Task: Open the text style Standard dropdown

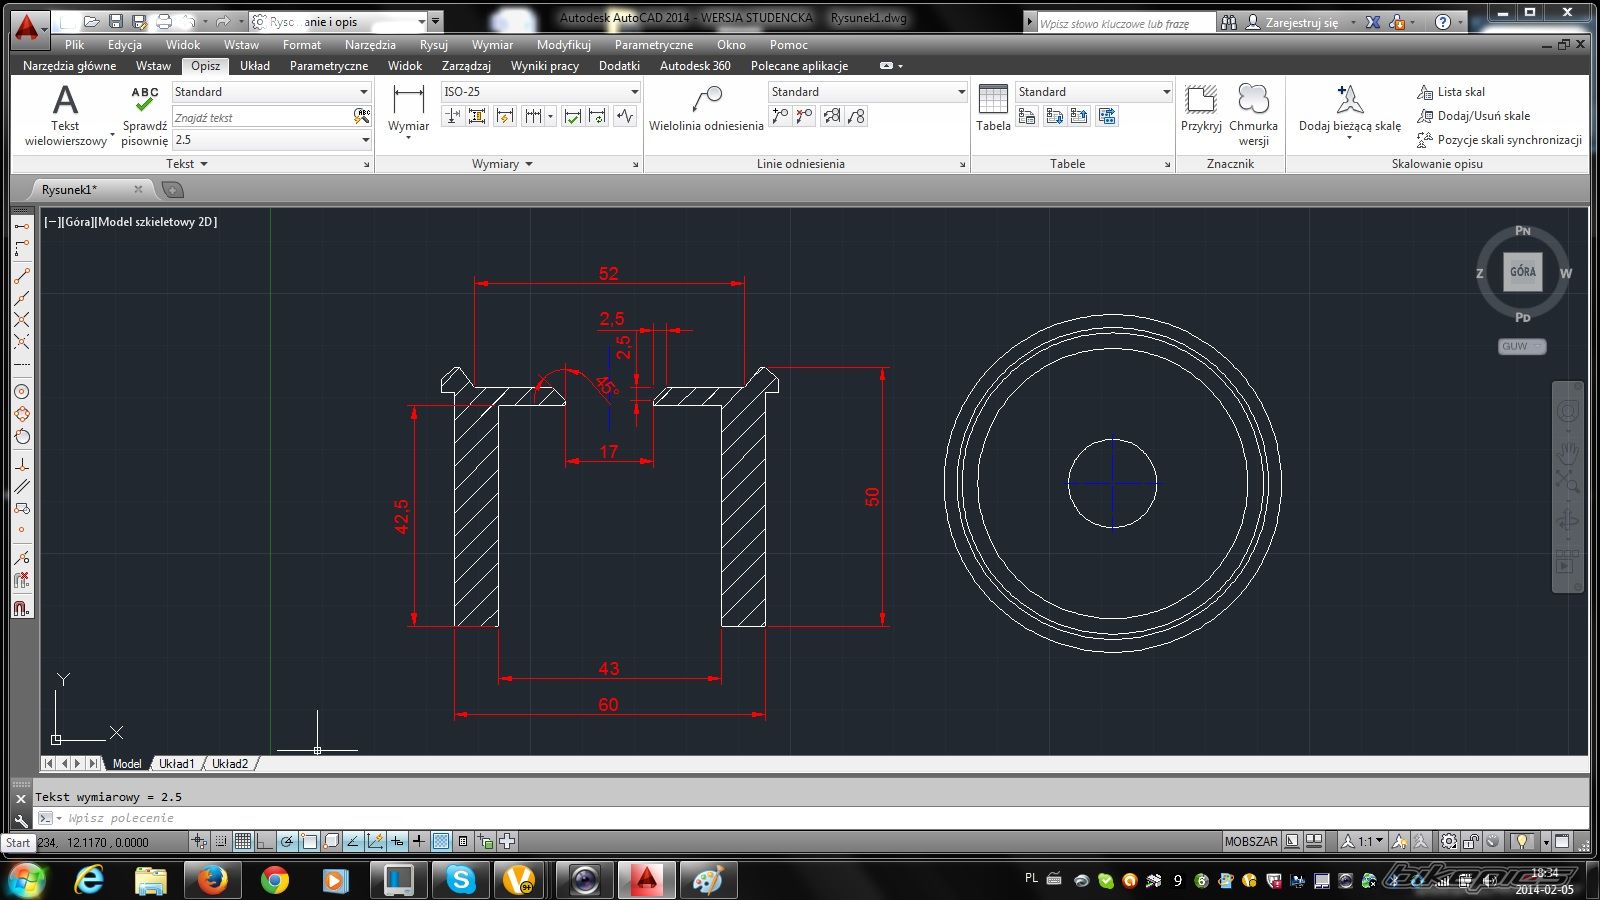Action: click(x=271, y=91)
